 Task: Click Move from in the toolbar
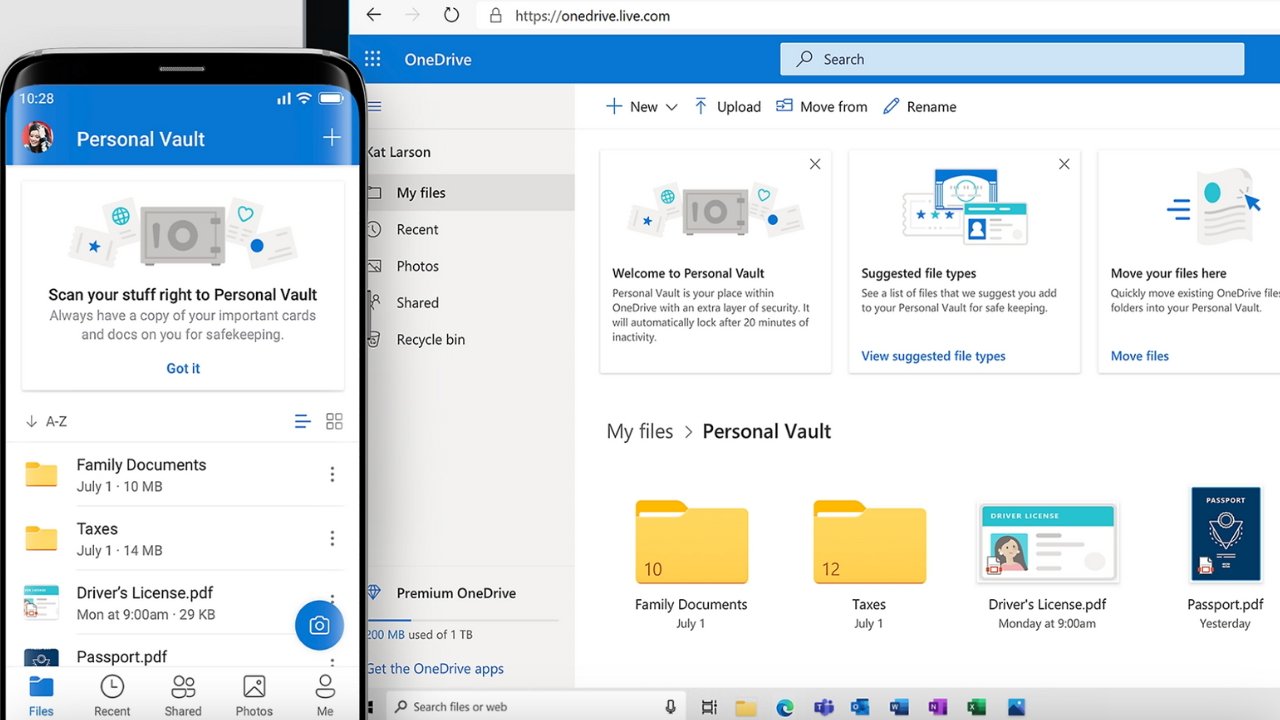tap(821, 107)
